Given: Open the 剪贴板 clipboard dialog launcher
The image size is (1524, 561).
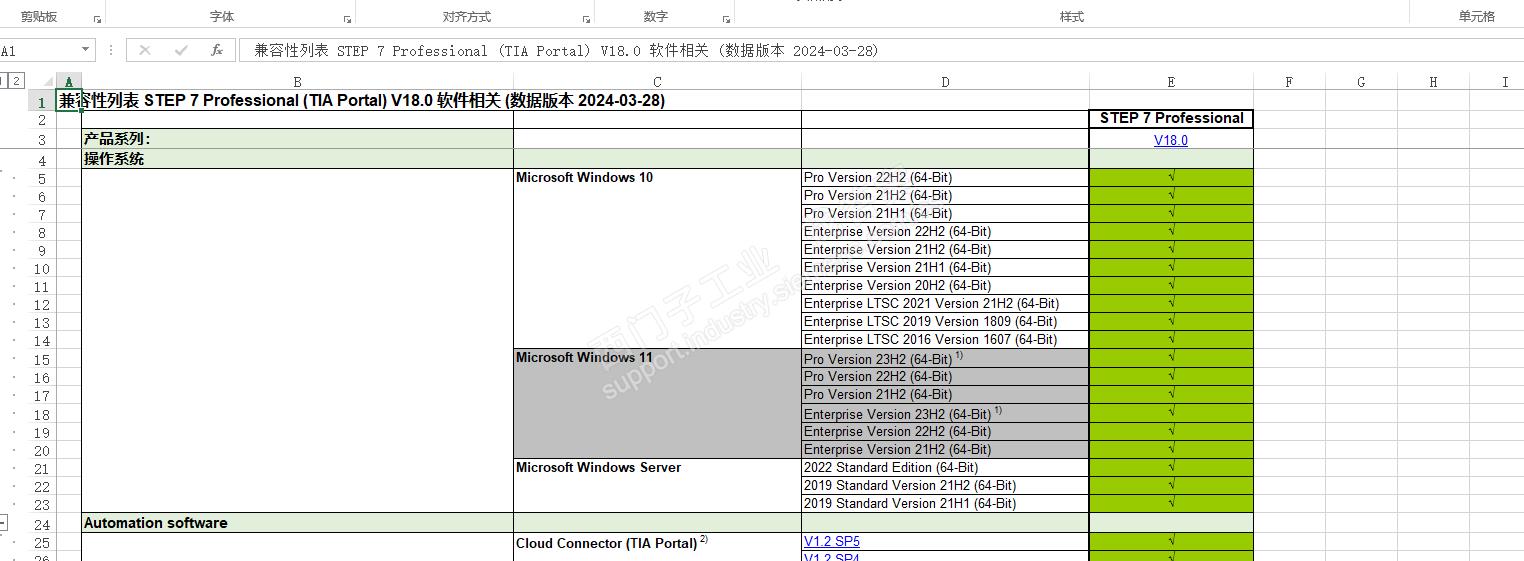Looking at the screenshot, I should click(97, 19).
